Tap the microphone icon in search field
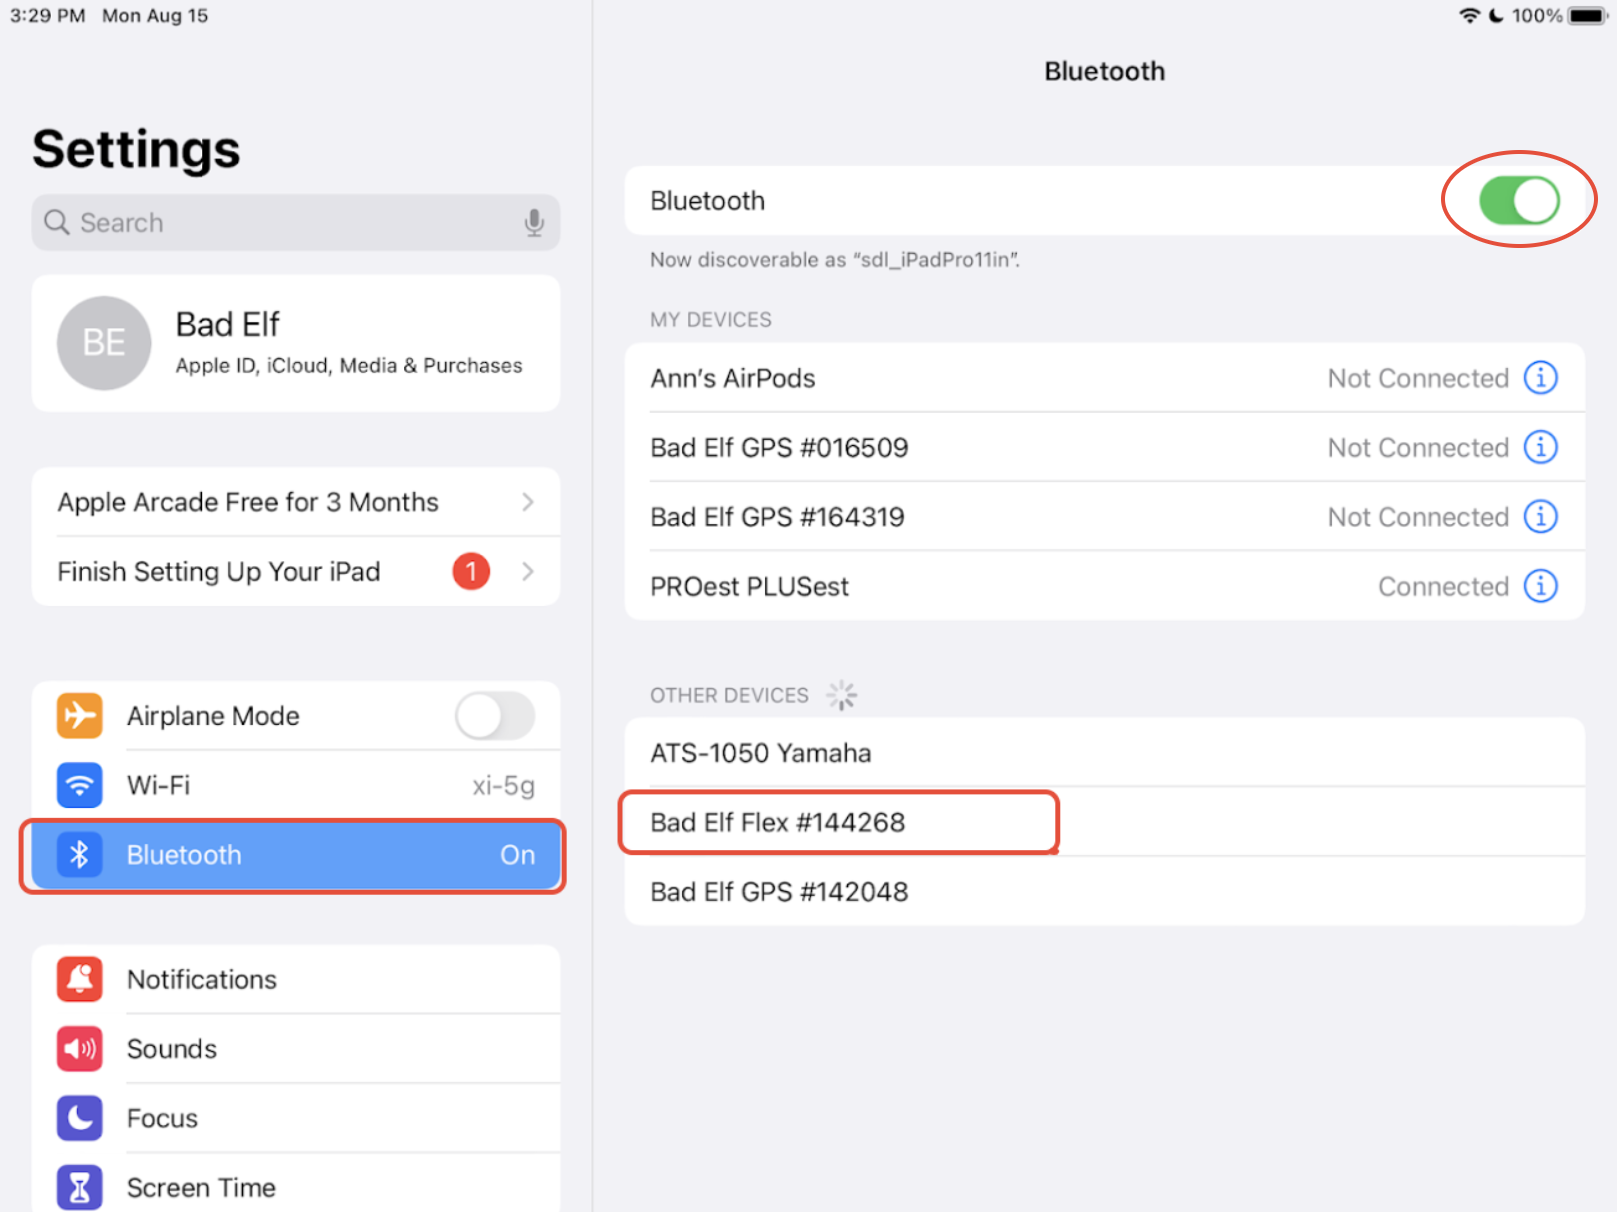The height and width of the screenshot is (1212, 1617). [x=534, y=222]
